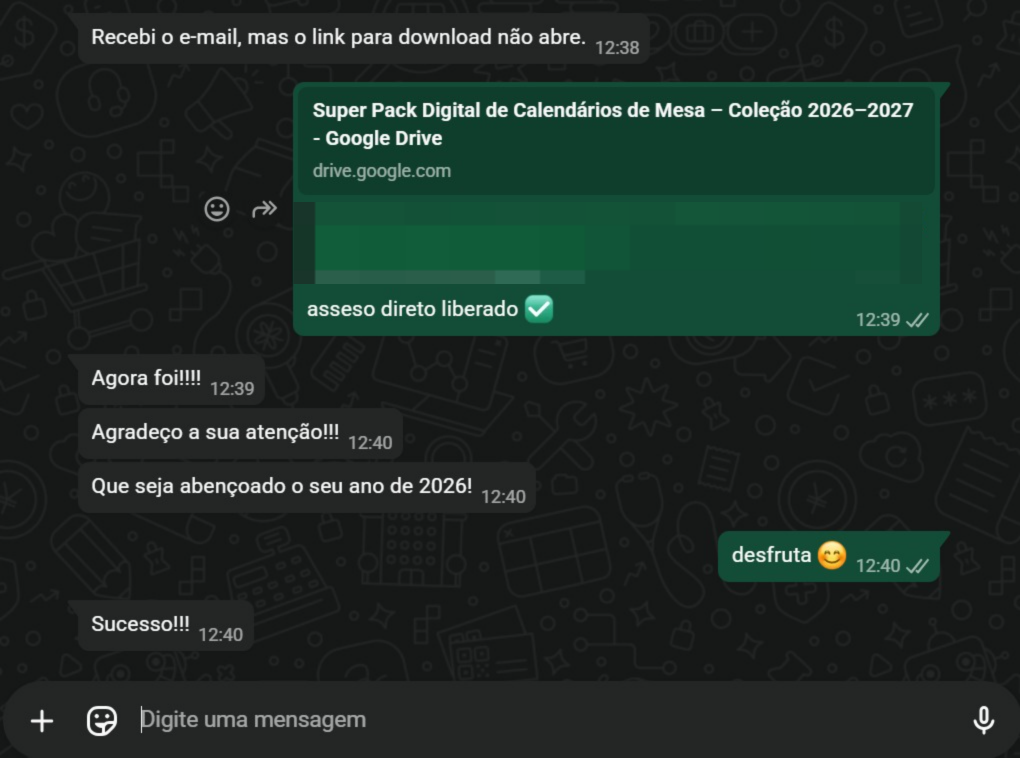Open the sticker and emoji picker

(102, 720)
